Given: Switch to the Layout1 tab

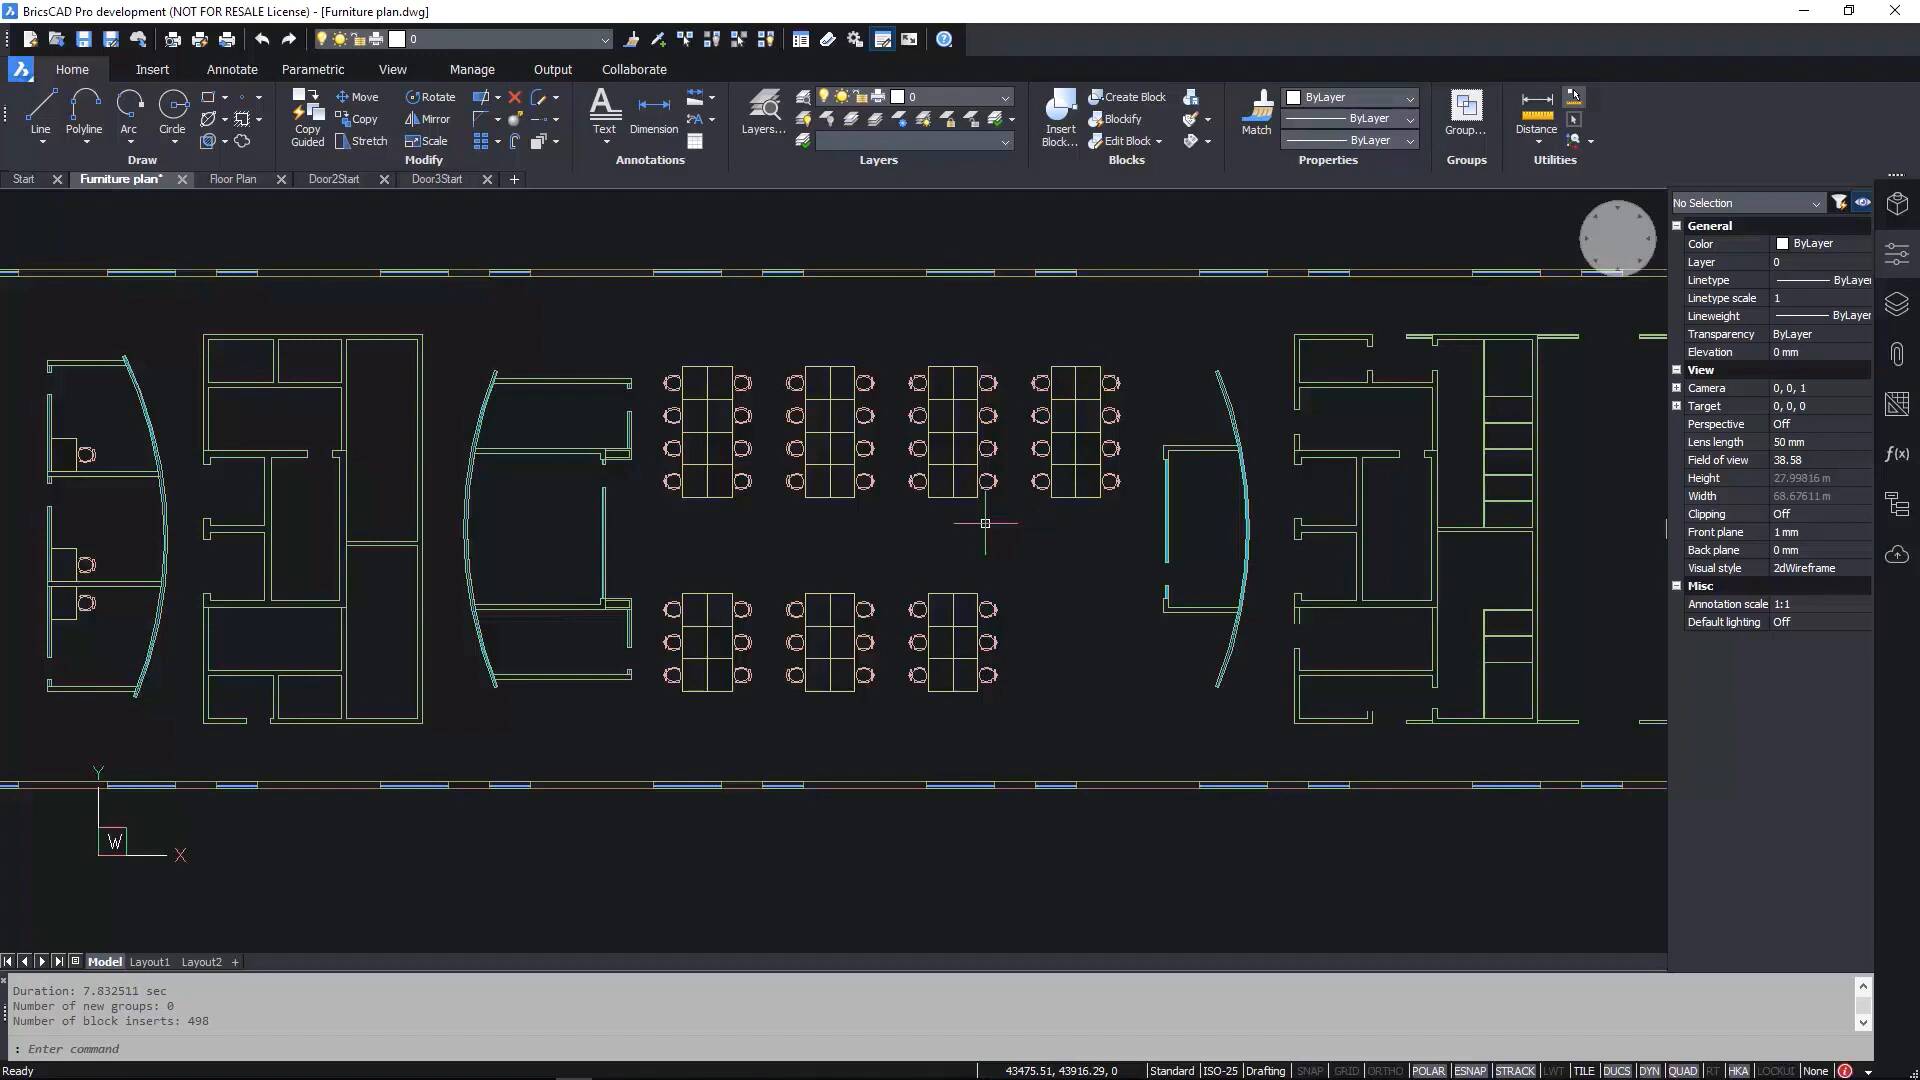Looking at the screenshot, I should pyautogui.click(x=150, y=962).
